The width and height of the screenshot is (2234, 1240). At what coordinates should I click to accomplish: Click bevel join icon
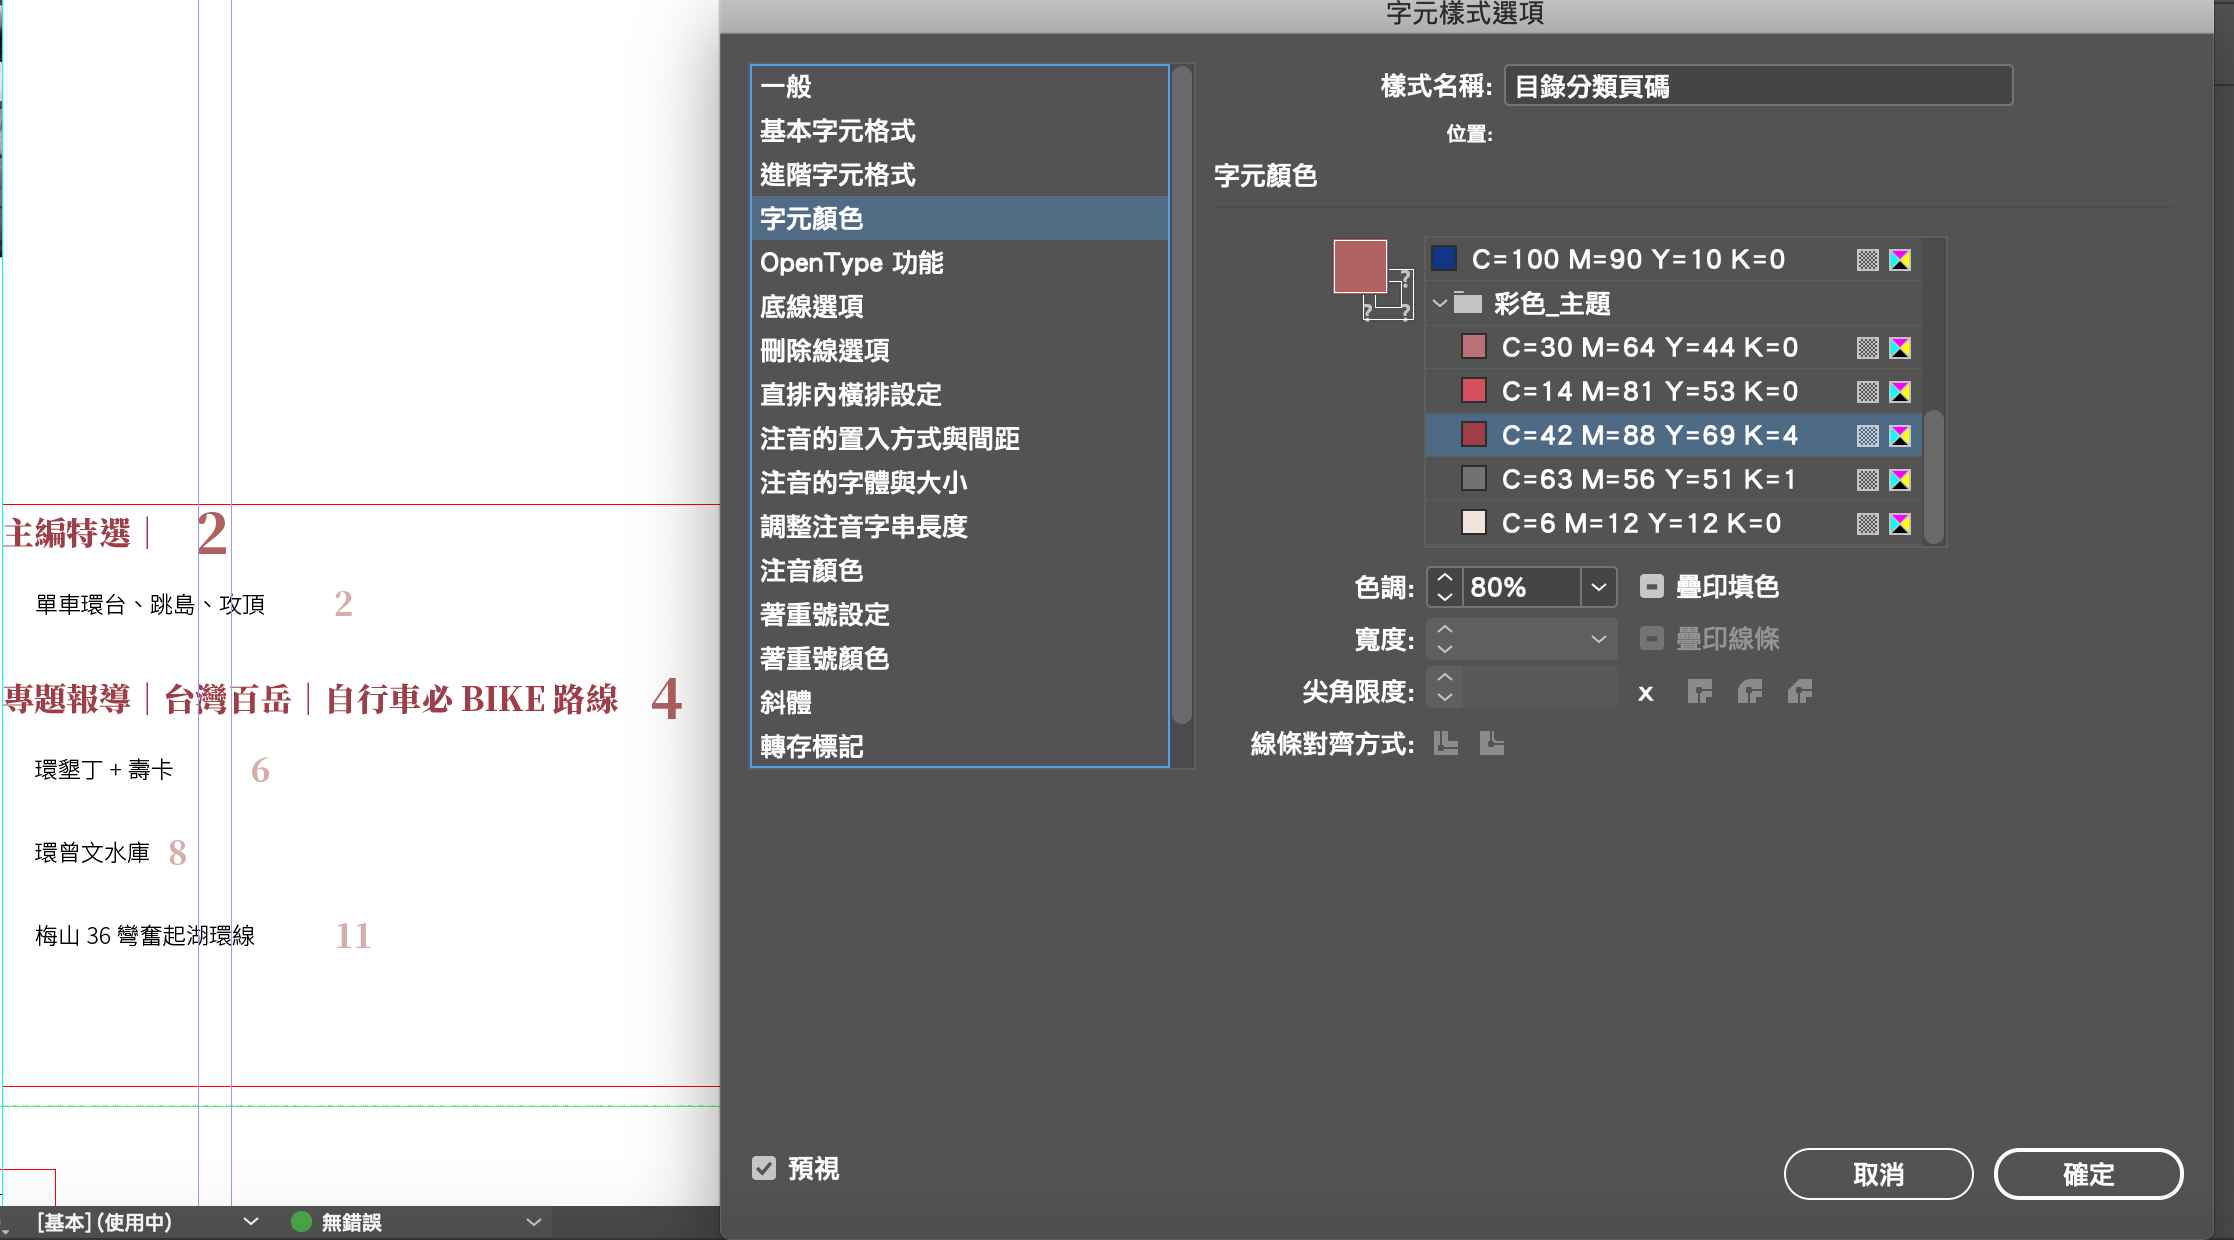click(1799, 691)
